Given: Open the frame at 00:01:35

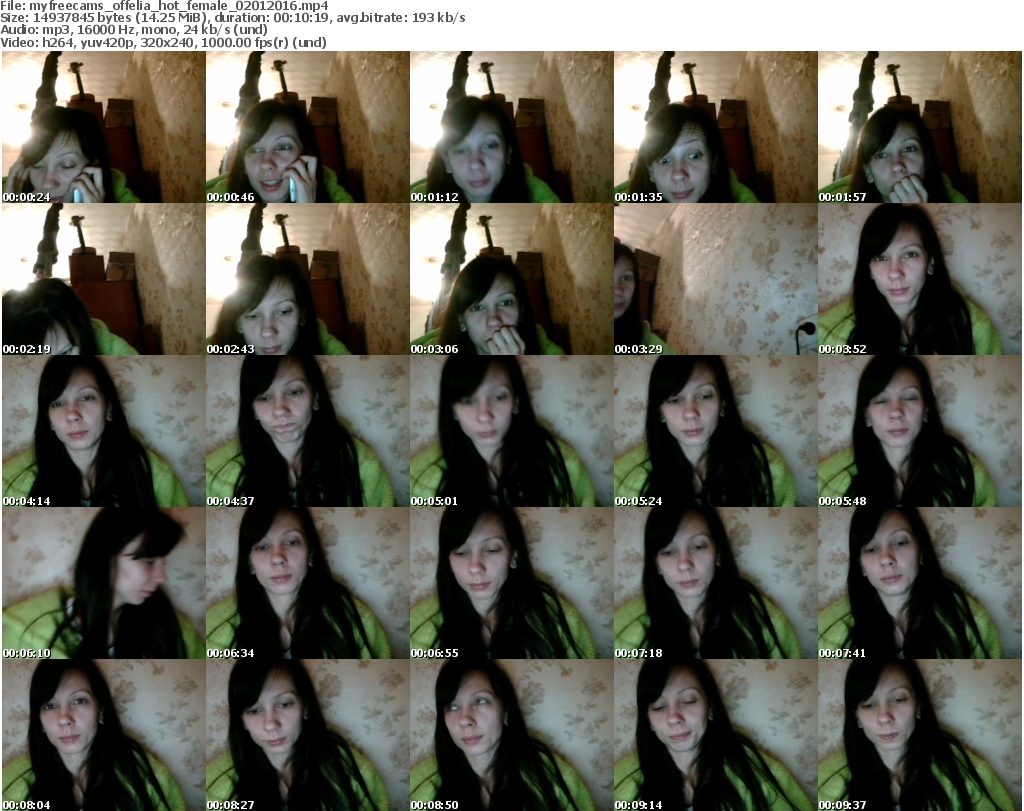Looking at the screenshot, I should tap(716, 127).
